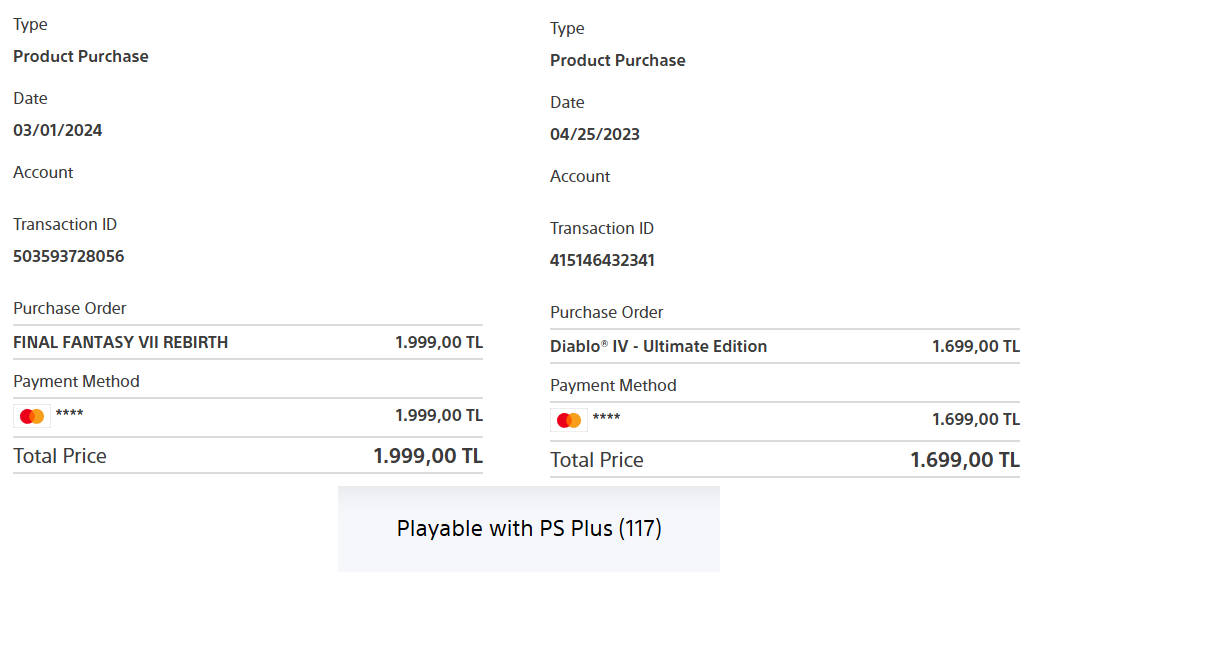1223x650 pixels.
Task: Click the Date label above 03/01/2024
Action: pyautogui.click(x=30, y=98)
